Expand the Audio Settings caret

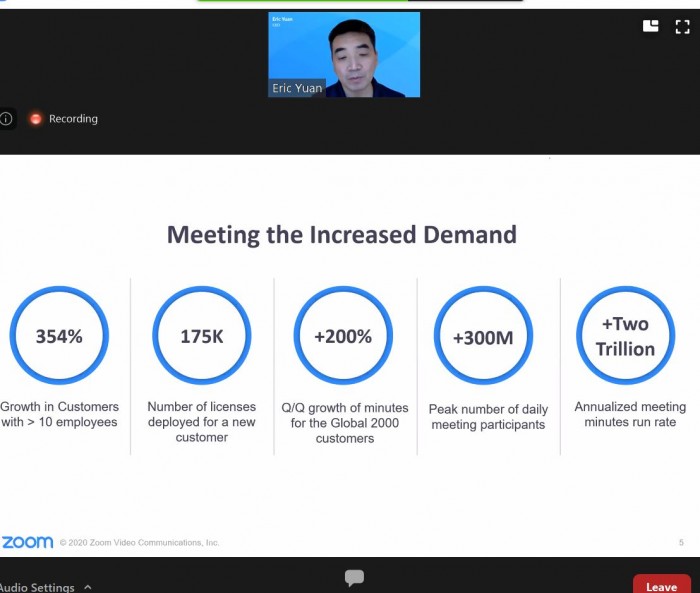point(88,587)
